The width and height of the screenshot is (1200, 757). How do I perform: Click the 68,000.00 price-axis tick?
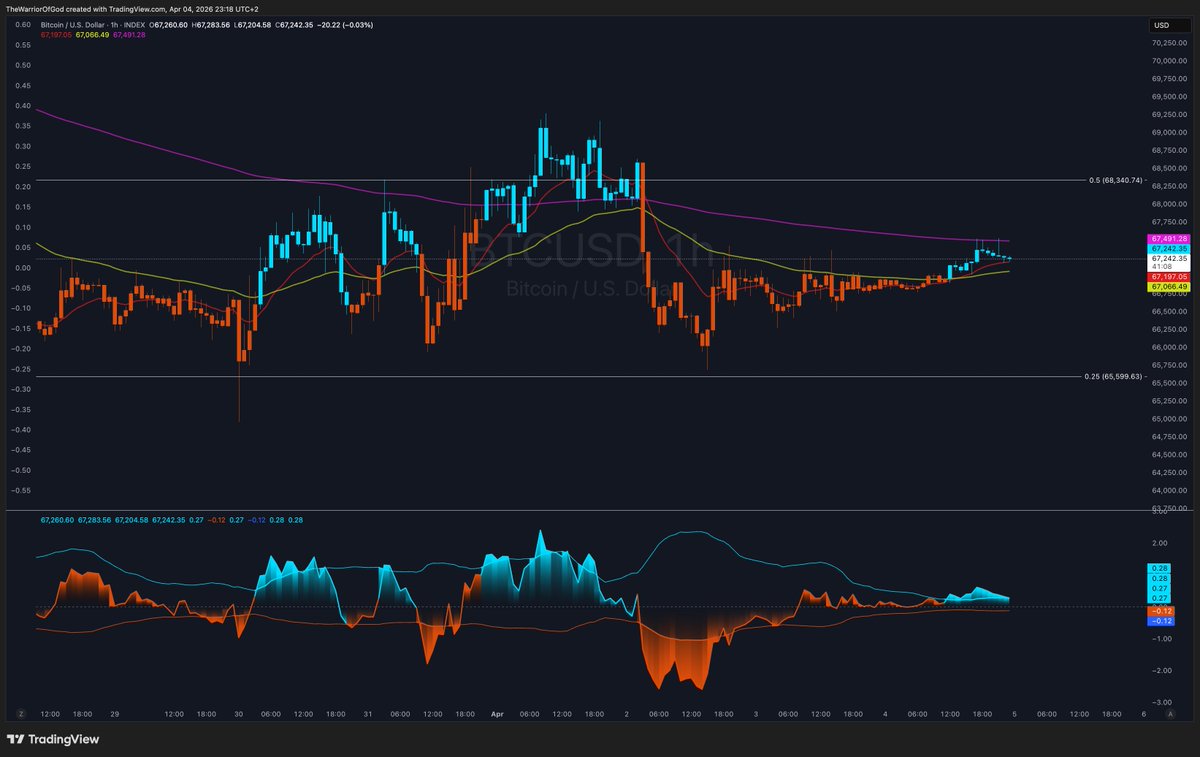(1168, 204)
